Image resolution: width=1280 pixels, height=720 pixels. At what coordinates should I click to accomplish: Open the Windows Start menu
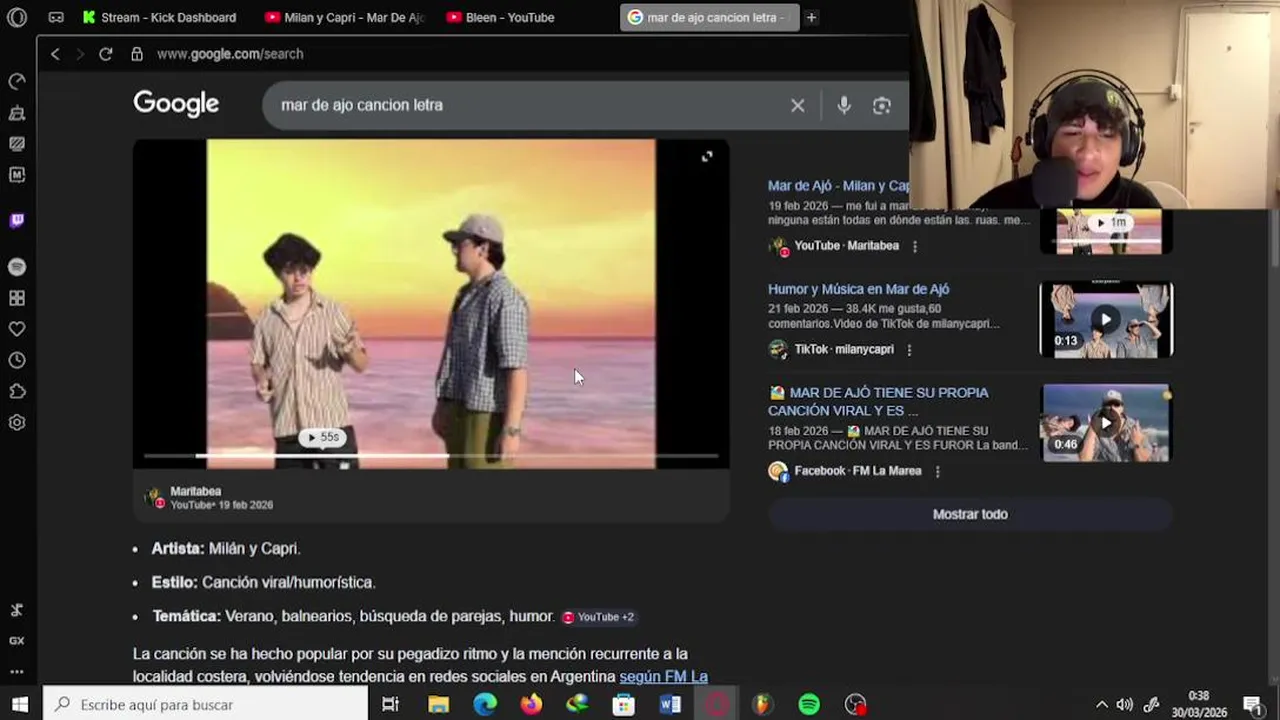pos(20,705)
